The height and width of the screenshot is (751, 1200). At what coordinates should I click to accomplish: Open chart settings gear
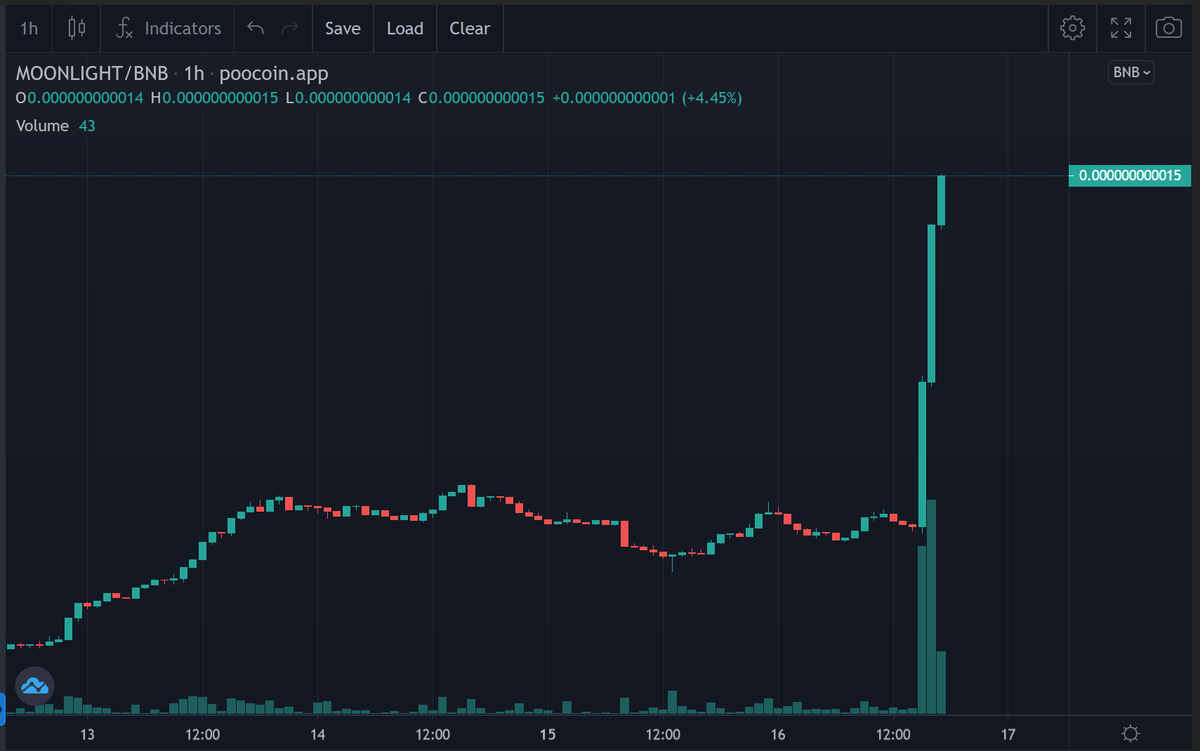point(1073,28)
